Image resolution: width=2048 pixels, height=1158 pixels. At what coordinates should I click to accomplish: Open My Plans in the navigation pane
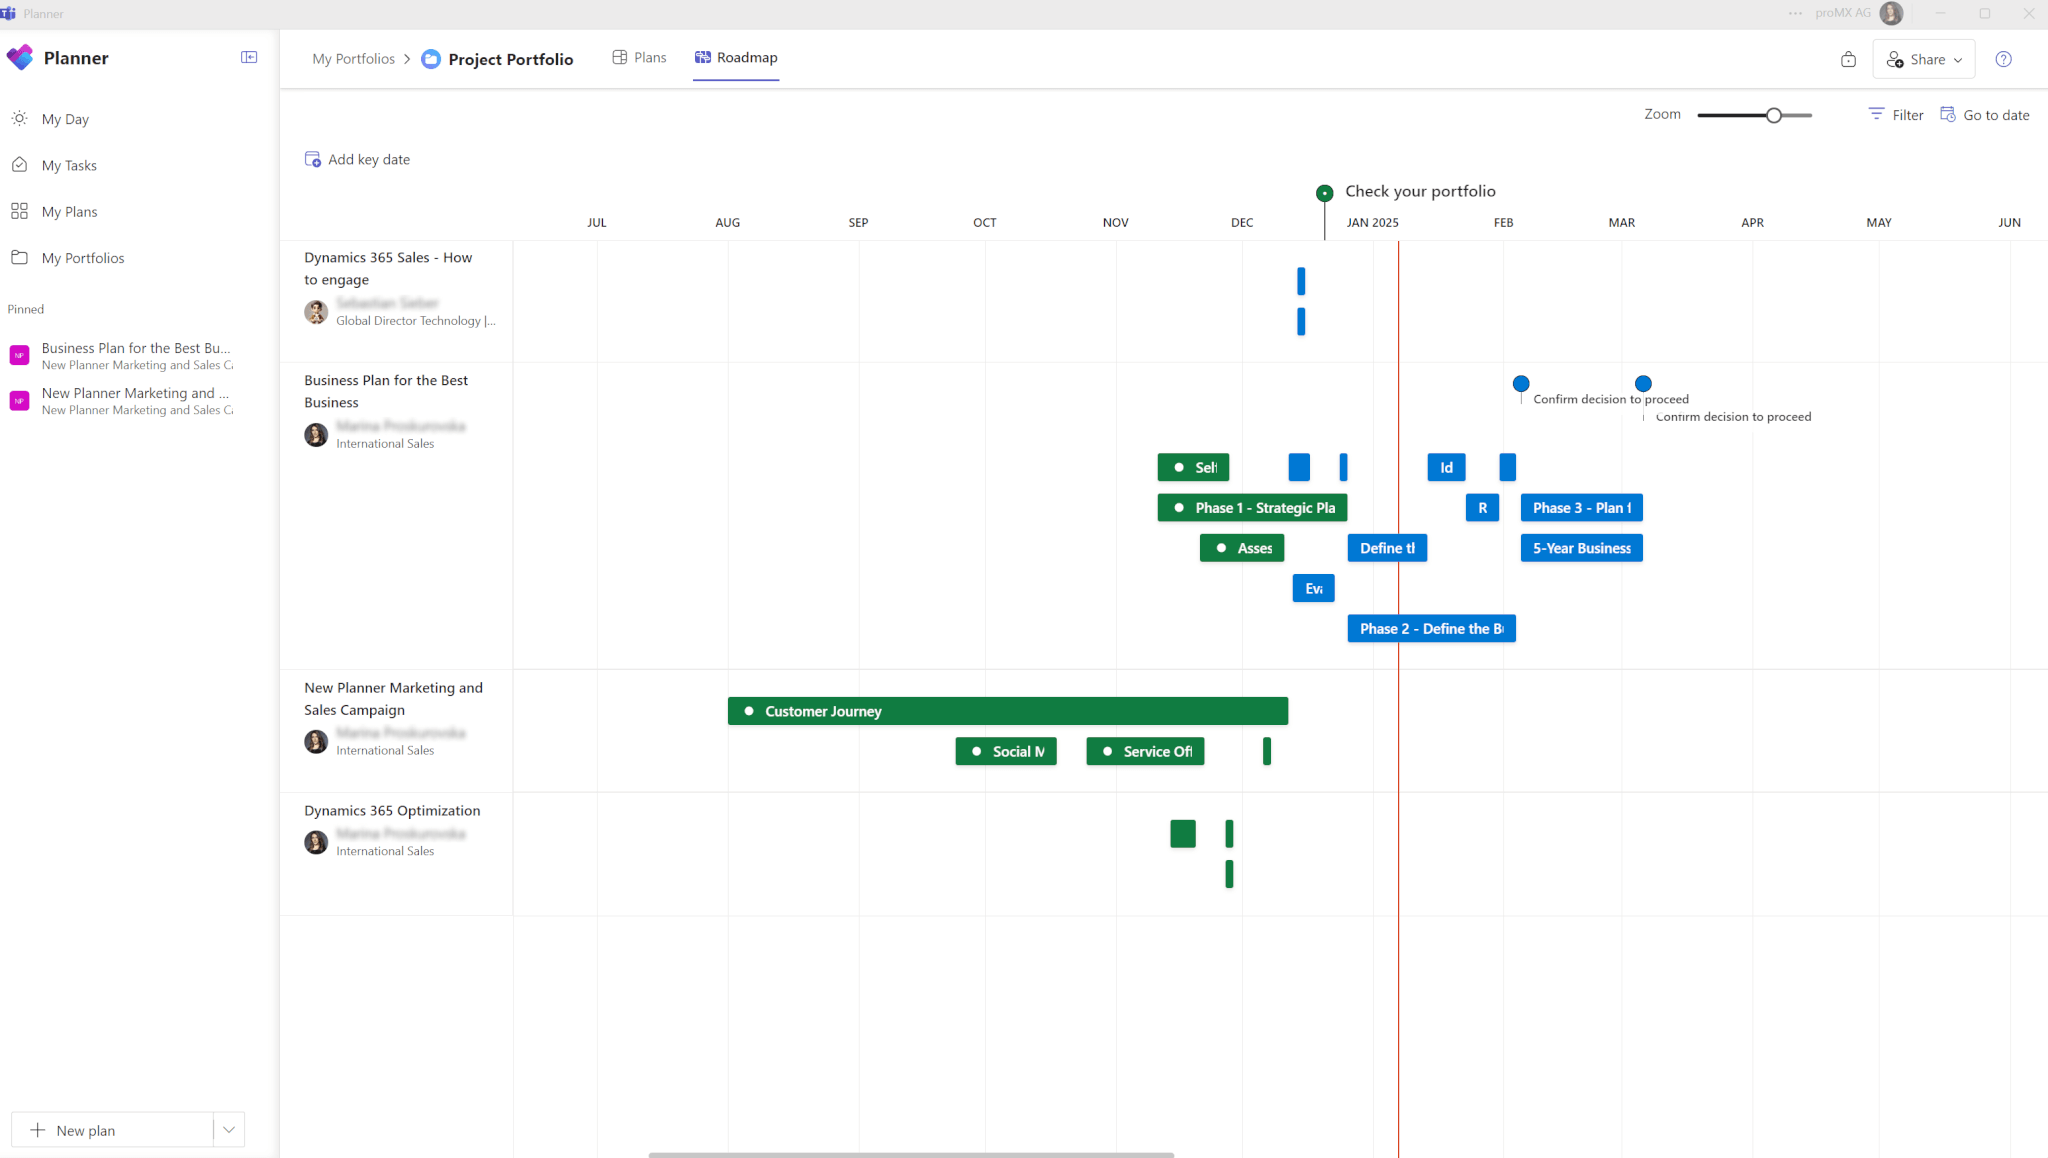tap(20, 211)
